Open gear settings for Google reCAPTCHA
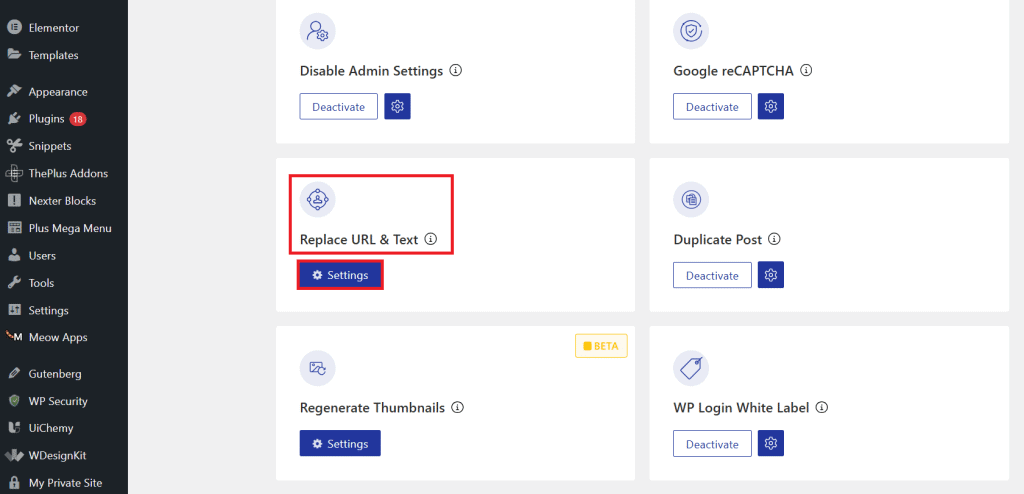This screenshot has width=1024, height=494. 771,107
